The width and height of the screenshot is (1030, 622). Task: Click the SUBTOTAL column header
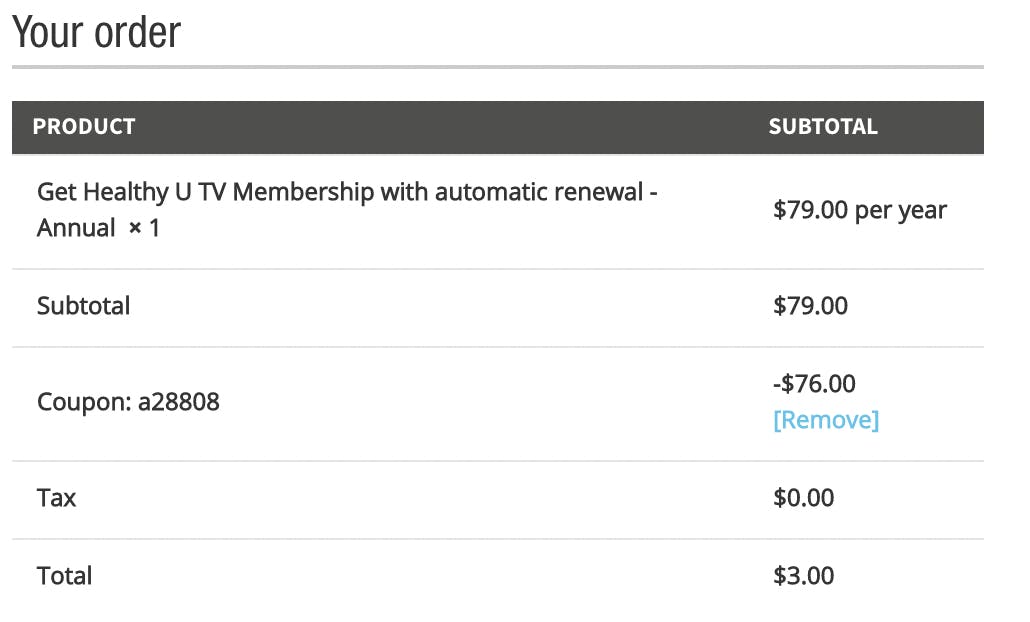click(822, 127)
